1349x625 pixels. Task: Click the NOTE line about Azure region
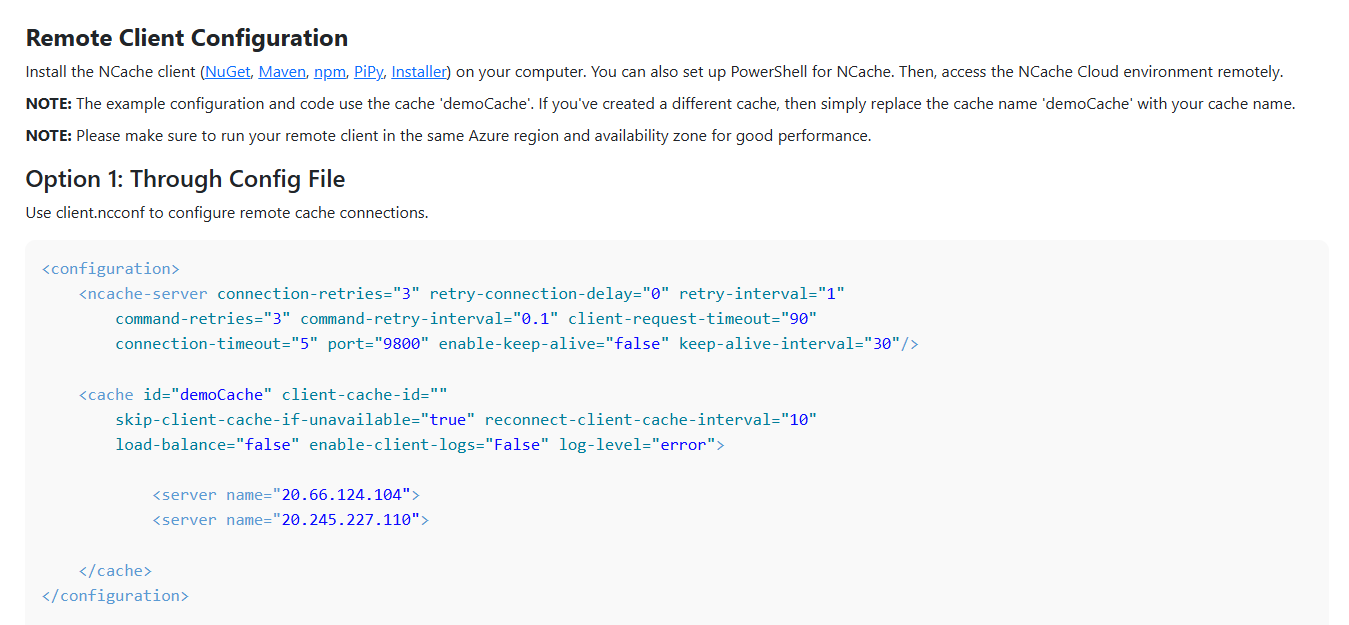pyautogui.click(x=448, y=136)
